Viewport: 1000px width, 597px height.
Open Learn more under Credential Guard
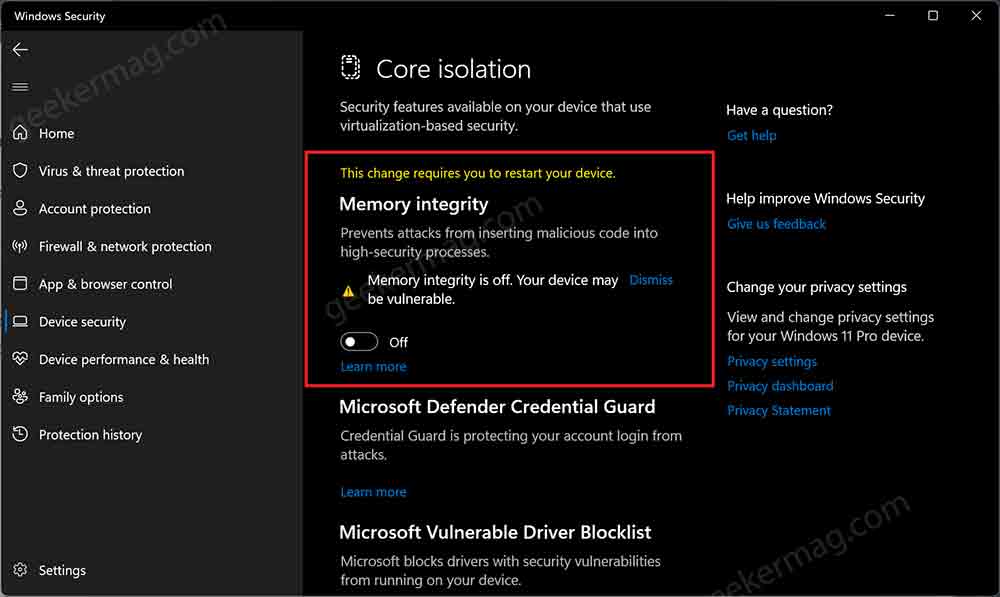[373, 492]
